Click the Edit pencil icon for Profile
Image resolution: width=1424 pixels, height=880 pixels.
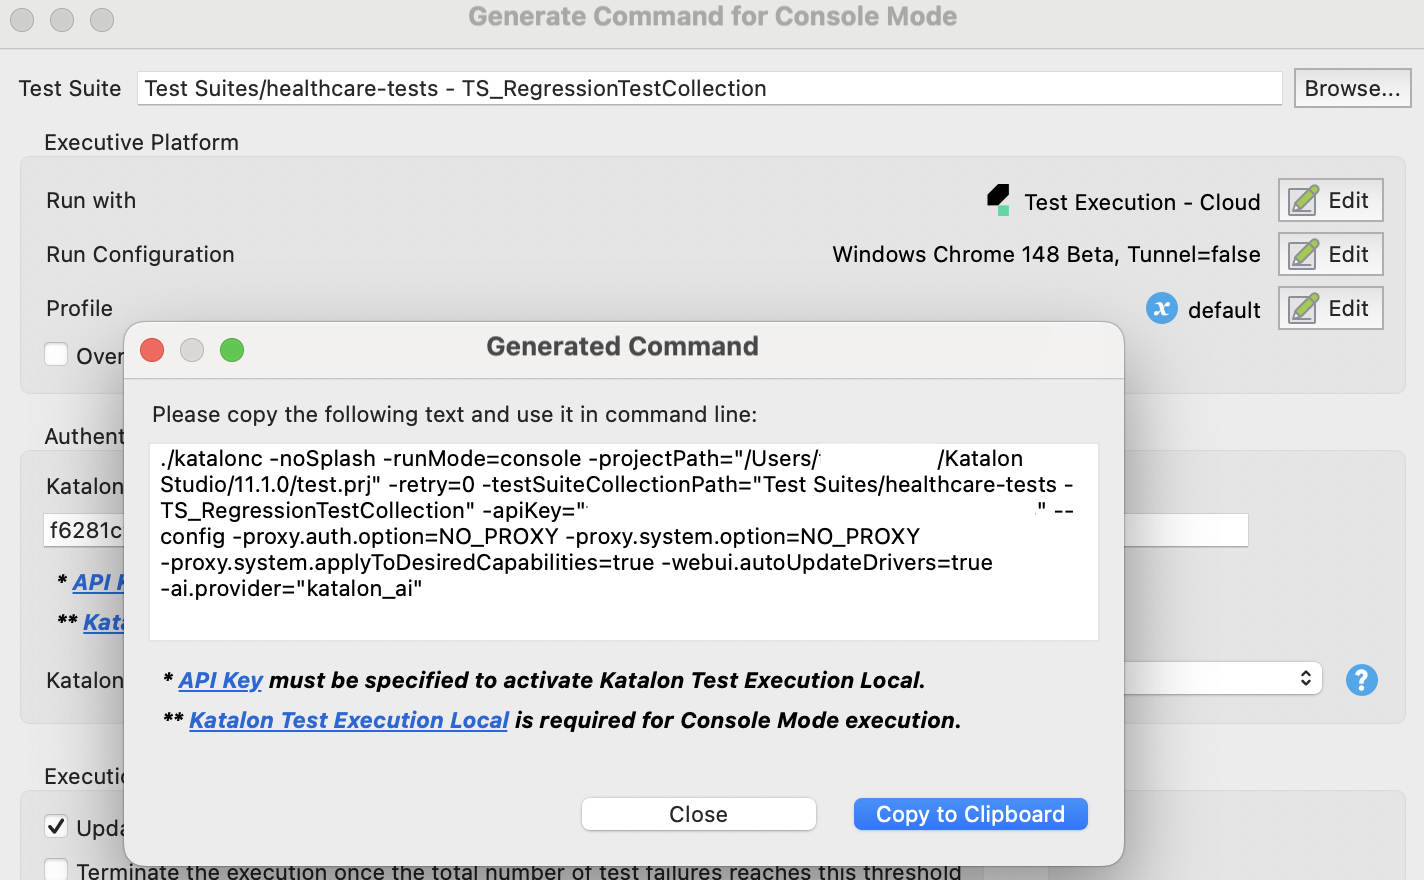1302,308
